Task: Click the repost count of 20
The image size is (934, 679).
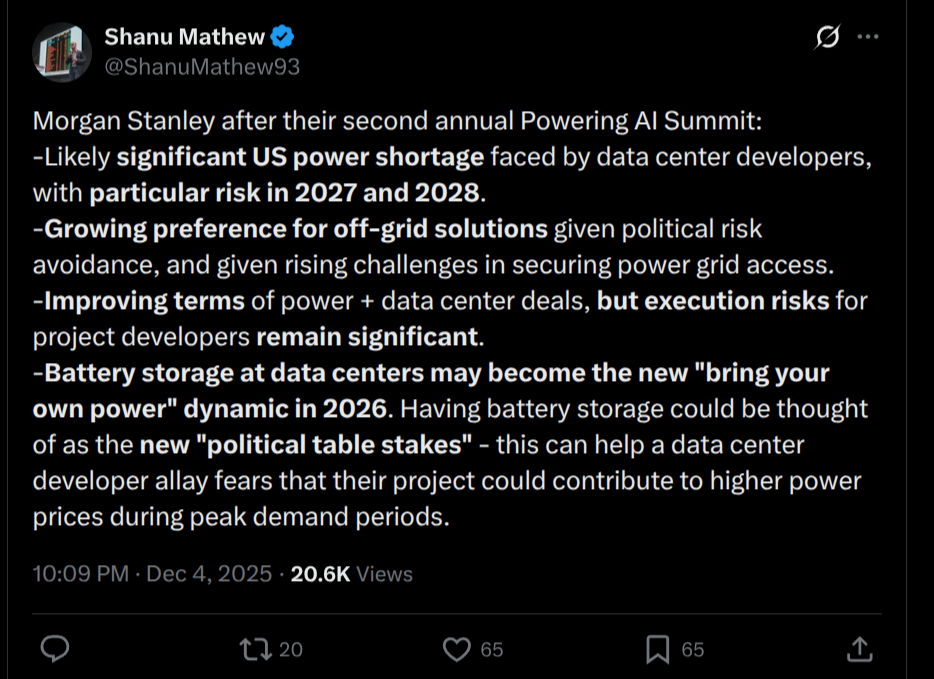Action: point(291,650)
